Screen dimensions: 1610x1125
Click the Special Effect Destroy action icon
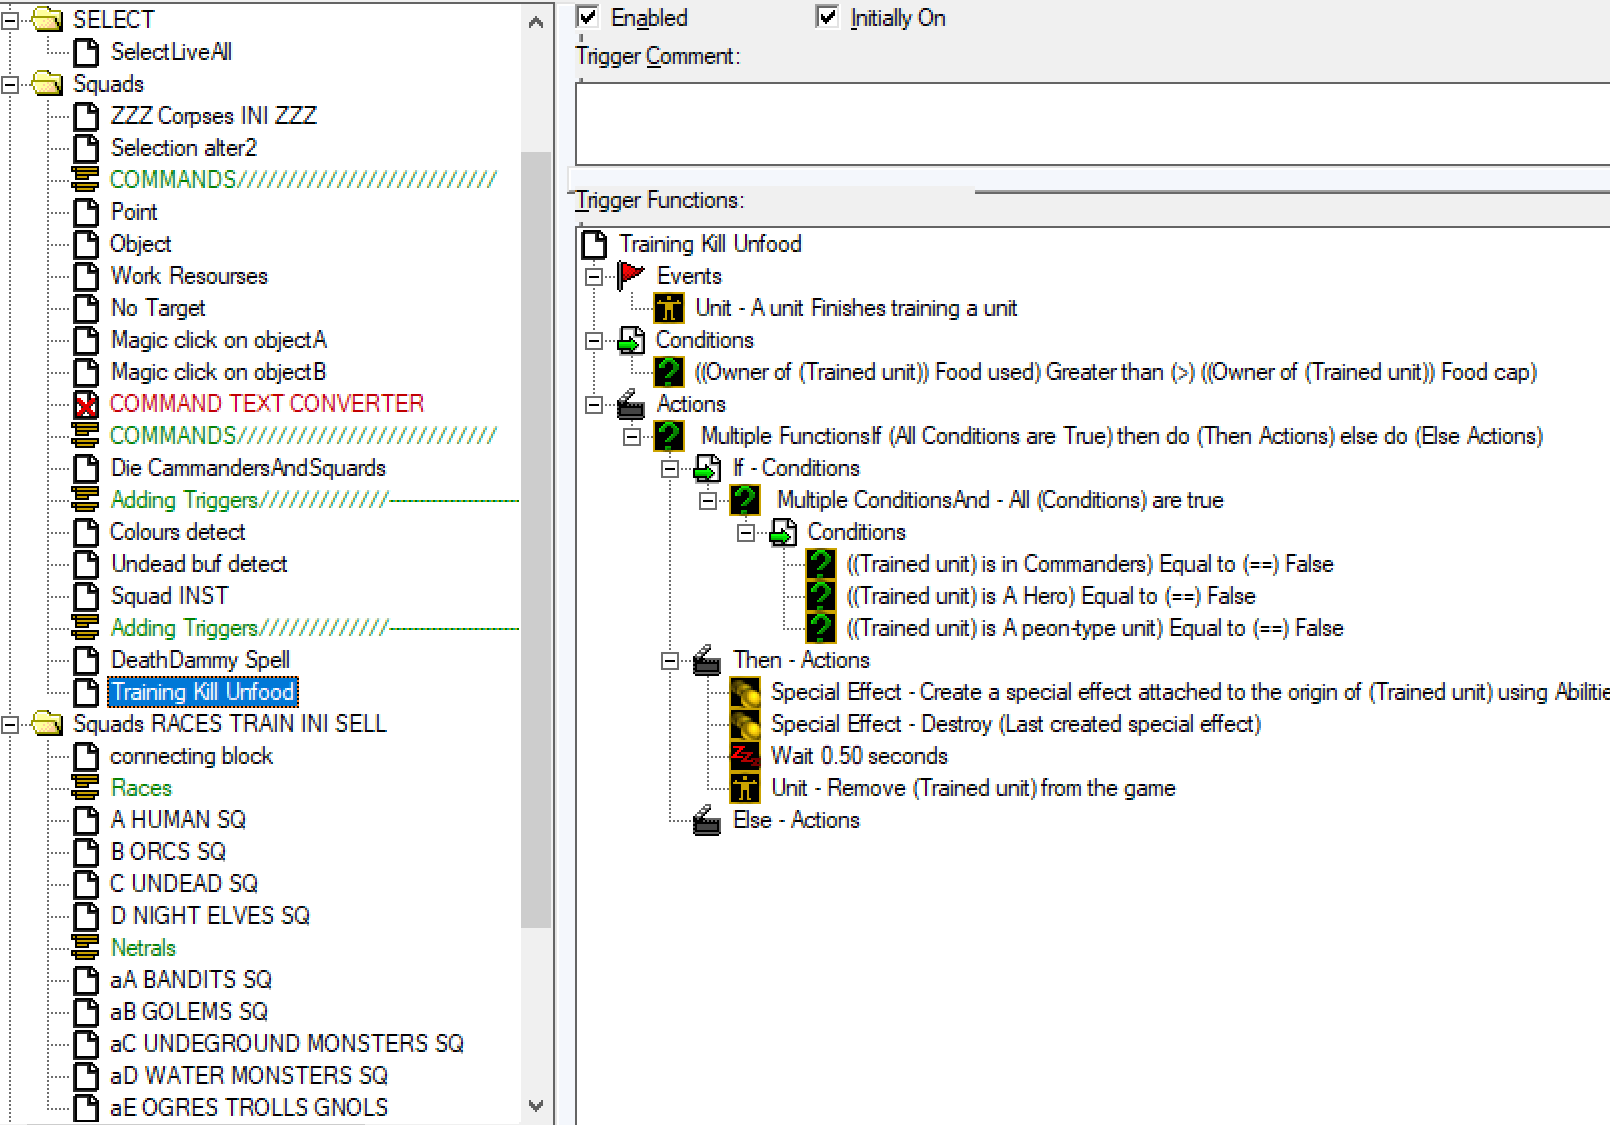(x=745, y=724)
